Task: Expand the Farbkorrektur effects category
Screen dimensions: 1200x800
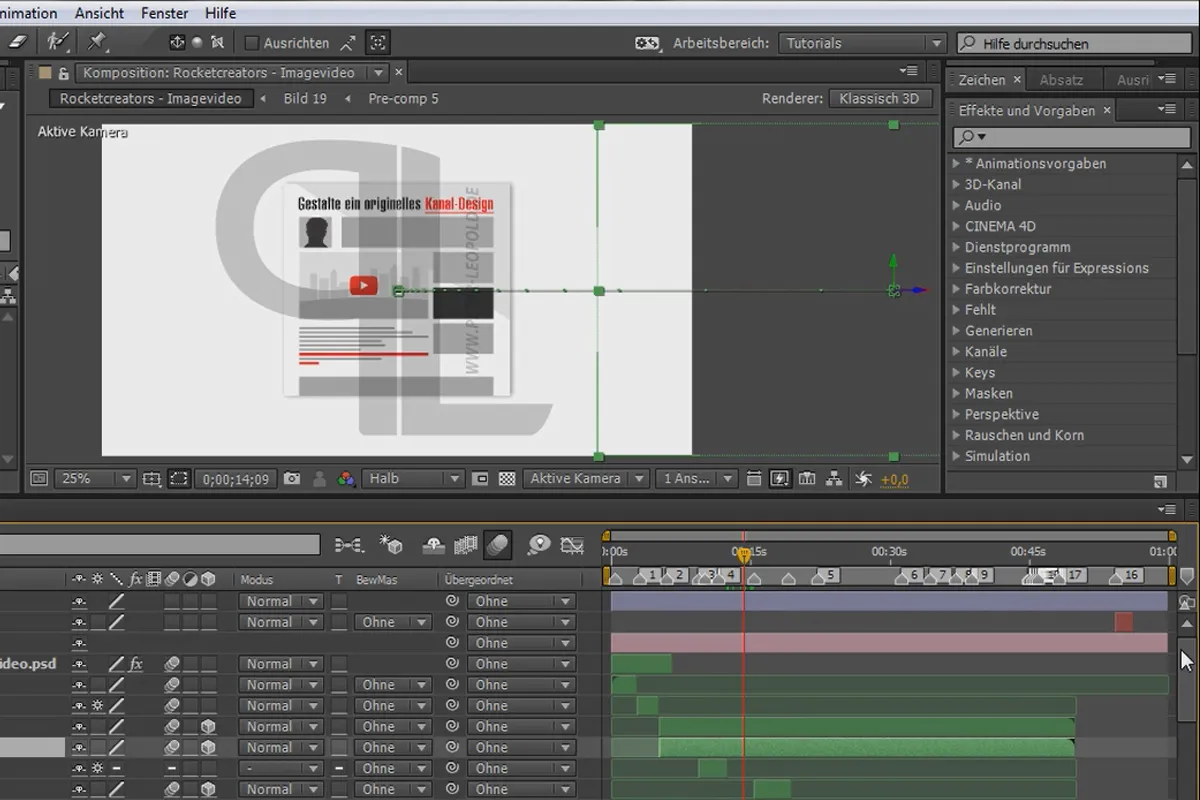Action: click(x=956, y=289)
